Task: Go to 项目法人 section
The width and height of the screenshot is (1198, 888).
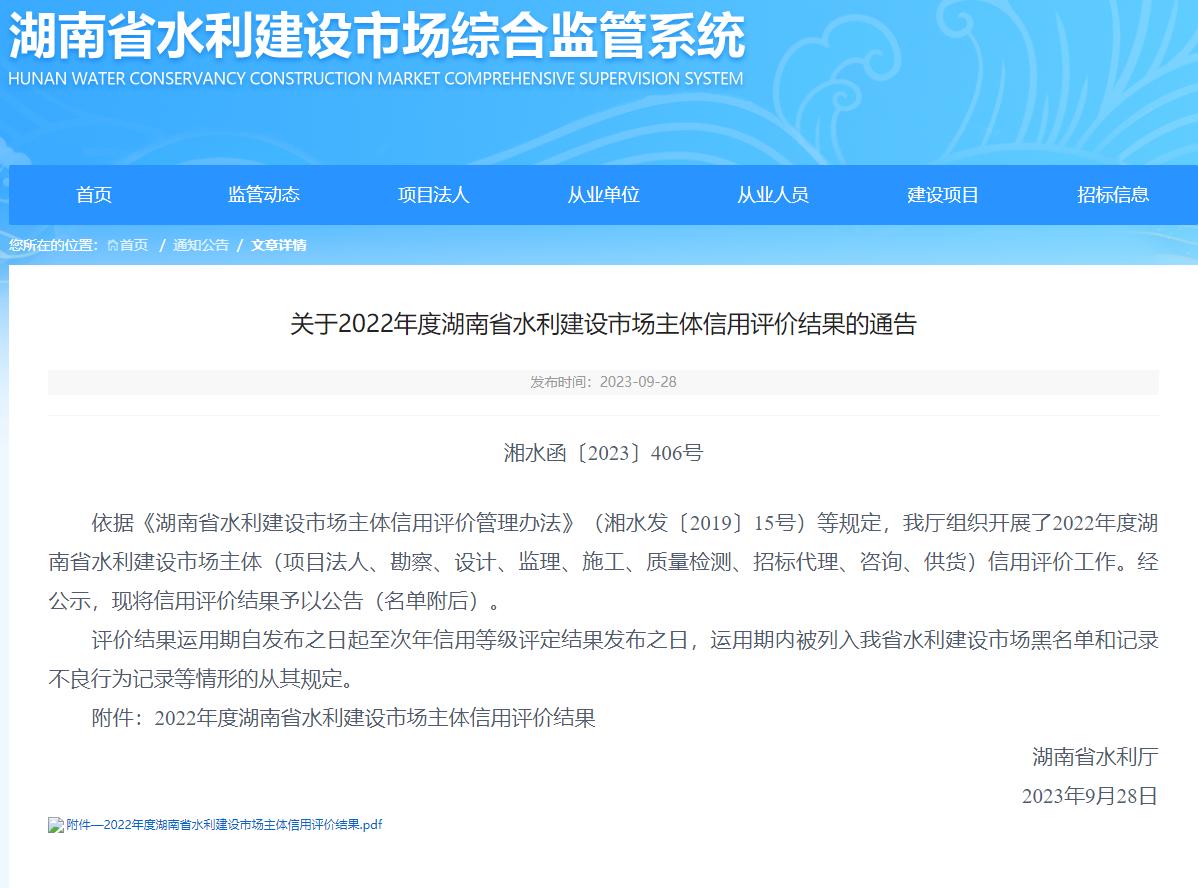Action: (433, 195)
